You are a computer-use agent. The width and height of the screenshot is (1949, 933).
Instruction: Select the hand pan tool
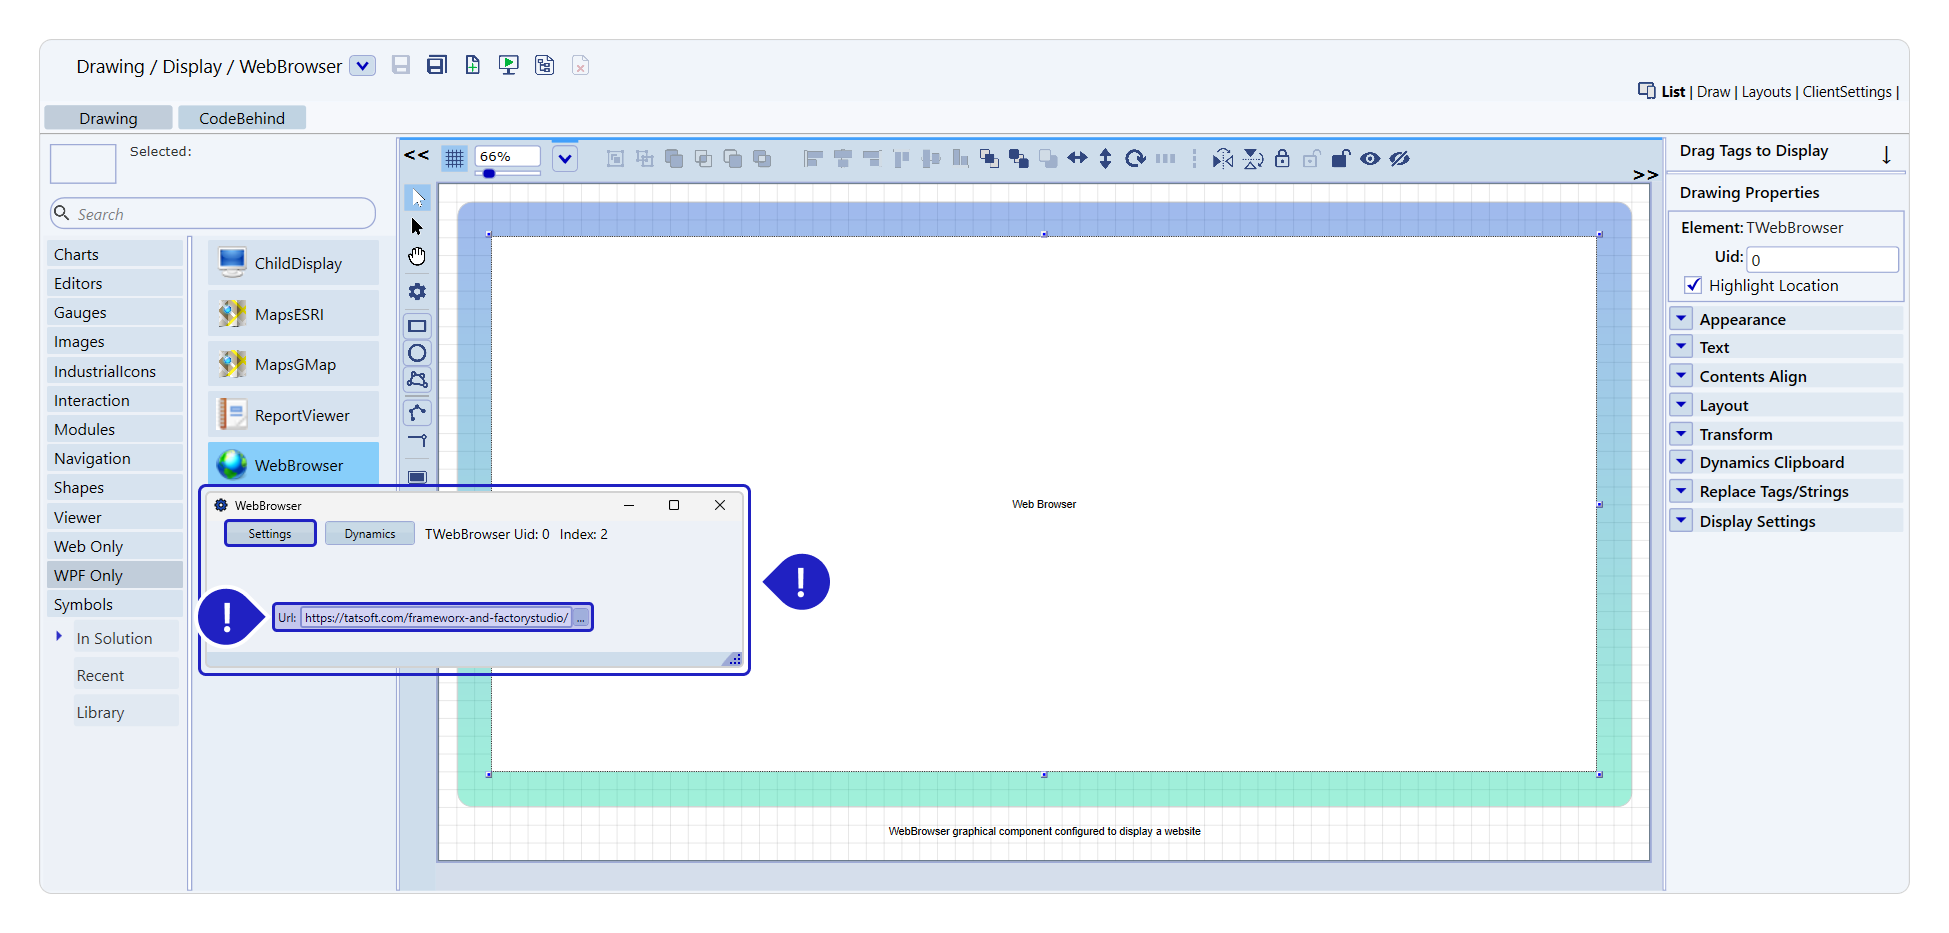[417, 257]
